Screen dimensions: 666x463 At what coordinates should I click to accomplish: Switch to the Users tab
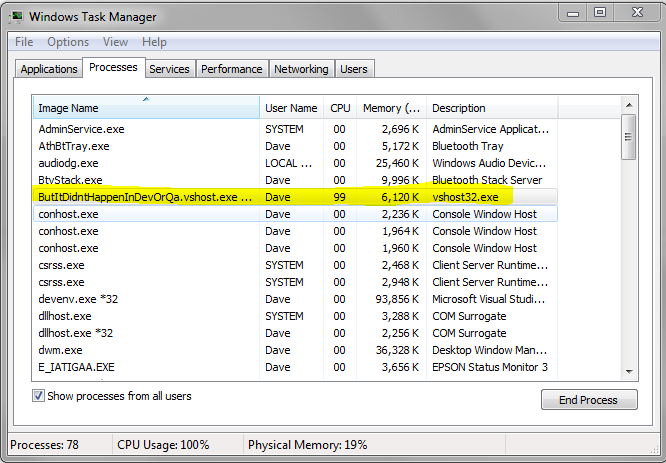click(x=354, y=69)
